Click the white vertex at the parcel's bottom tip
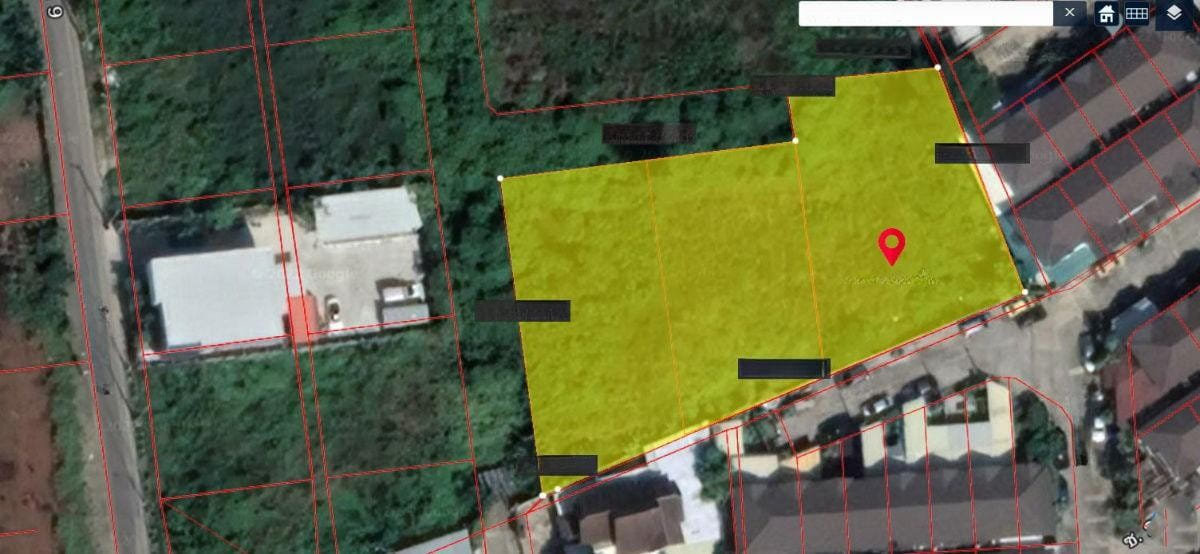 pos(543,494)
